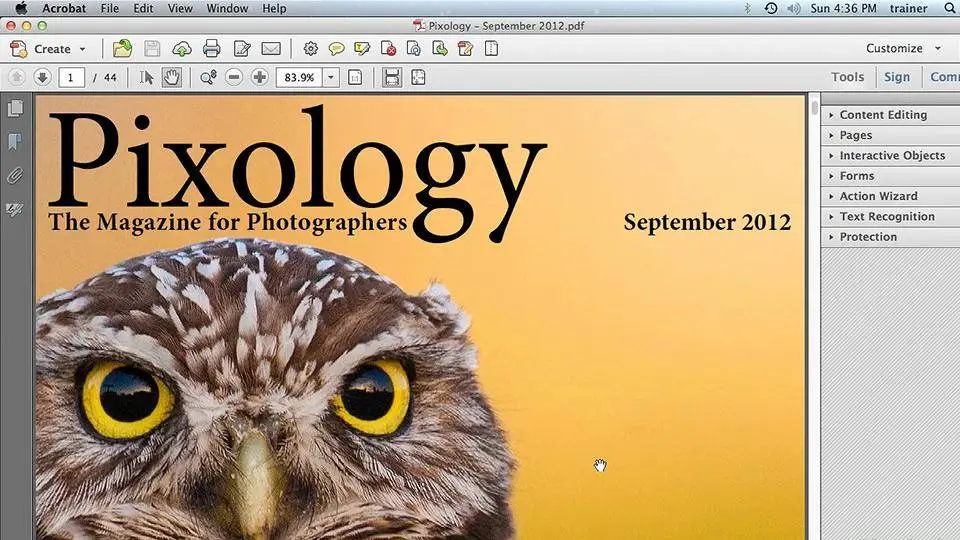Choose the Hand pan tool
This screenshot has width=960, height=540.
pyautogui.click(x=172, y=77)
